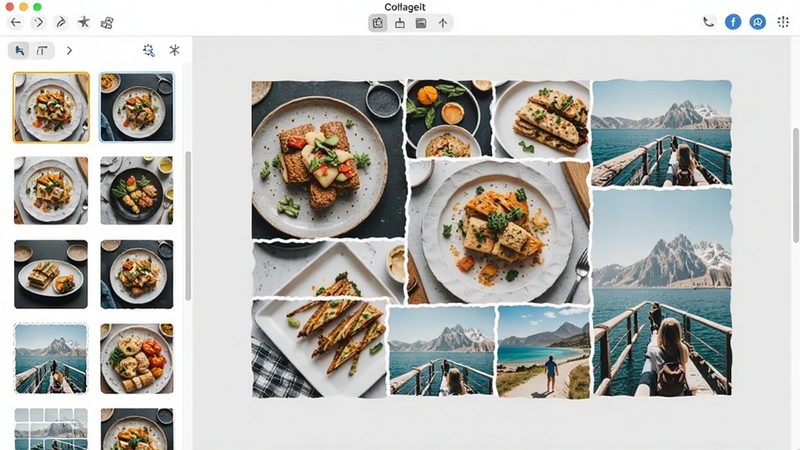This screenshot has width=800, height=450.
Task: Select the beach path walking man photo
Action: coord(544,352)
